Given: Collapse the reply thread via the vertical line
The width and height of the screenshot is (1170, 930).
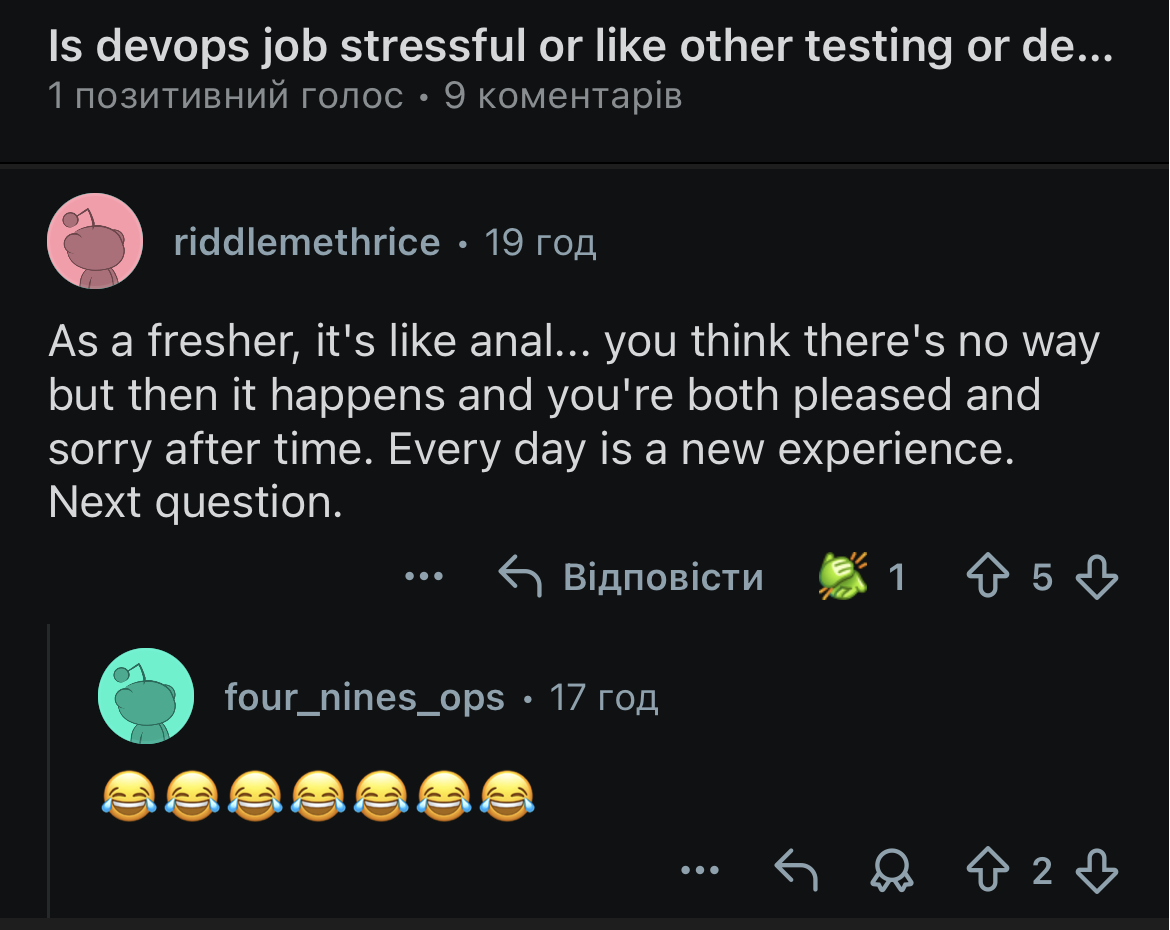Looking at the screenshot, I should 49,770.
